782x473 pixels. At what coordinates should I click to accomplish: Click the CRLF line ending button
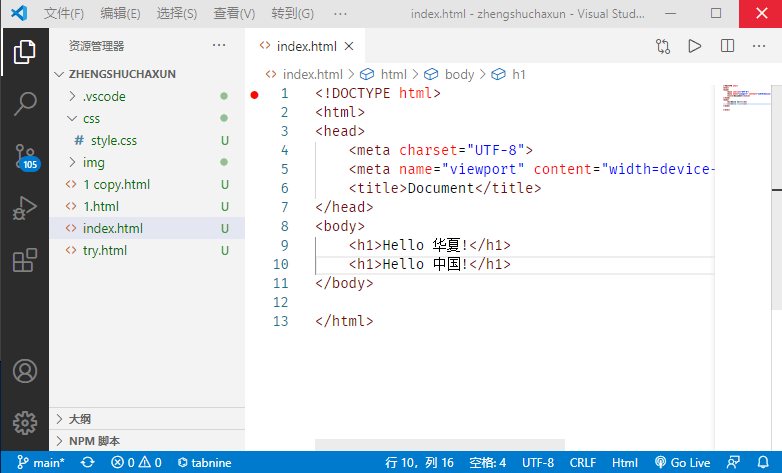tap(583, 463)
